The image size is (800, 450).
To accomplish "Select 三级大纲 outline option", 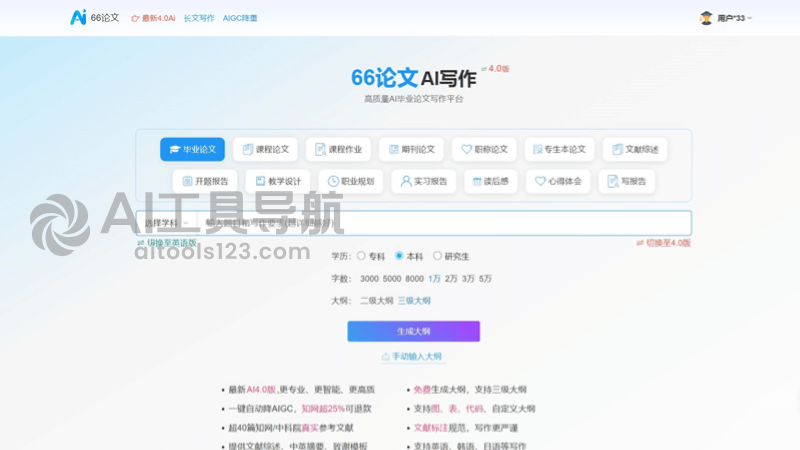I will 414,301.
